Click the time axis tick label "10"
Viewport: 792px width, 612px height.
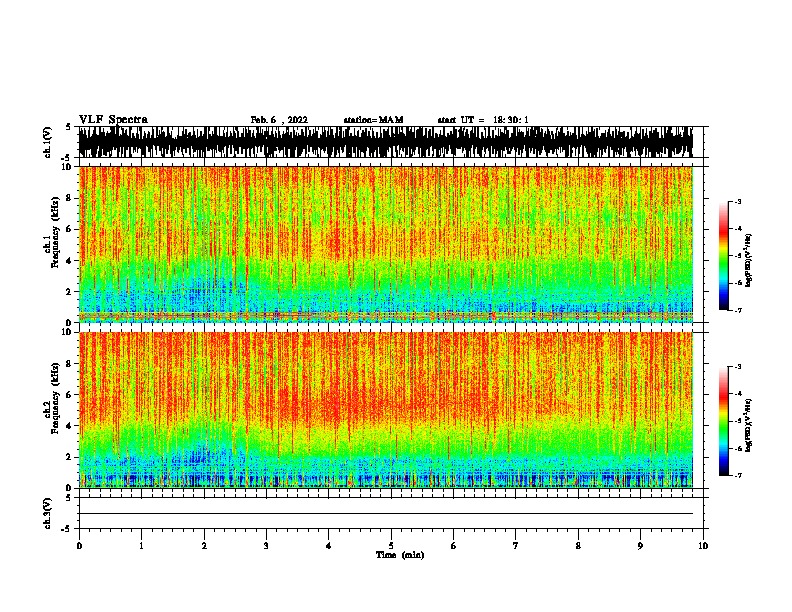click(703, 545)
